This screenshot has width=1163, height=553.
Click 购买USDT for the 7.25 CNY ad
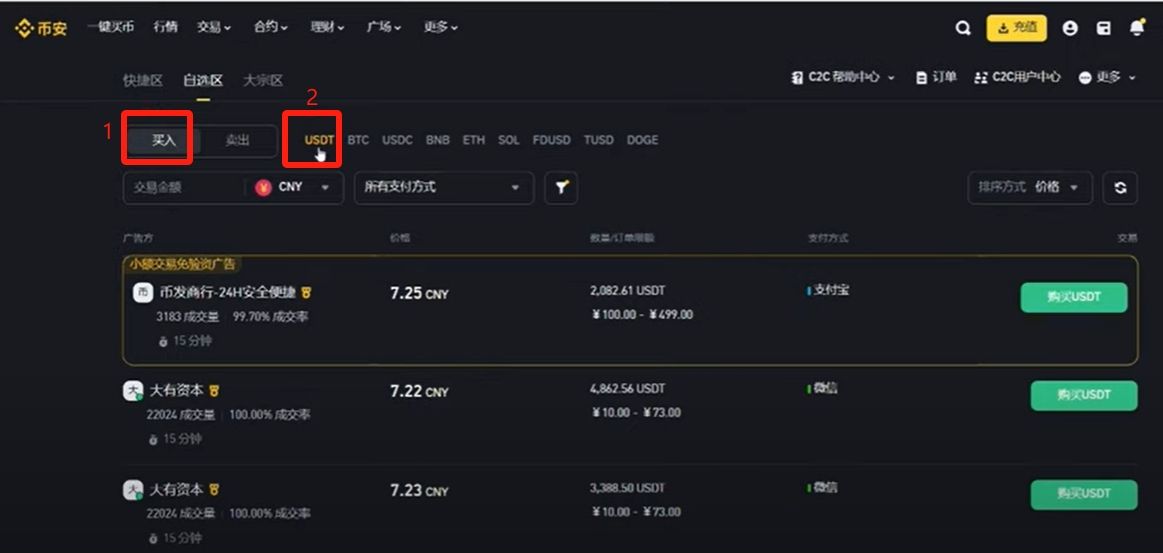tap(1073, 297)
